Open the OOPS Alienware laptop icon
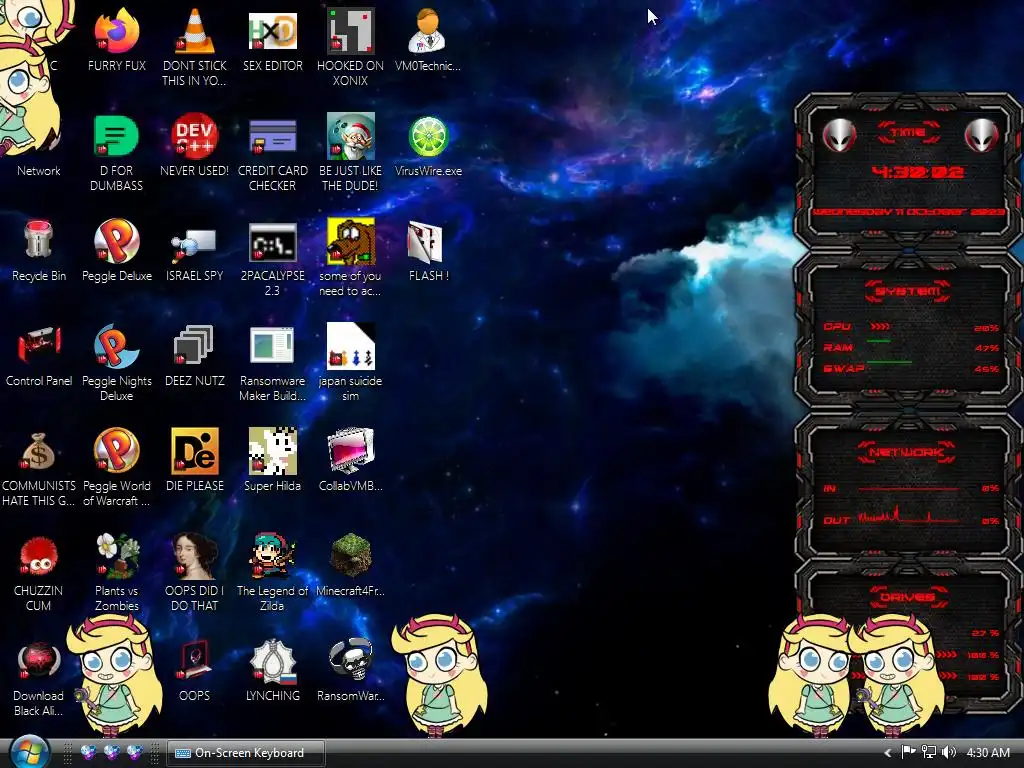This screenshot has height=768, width=1024. pyautogui.click(x=195, y=661)
